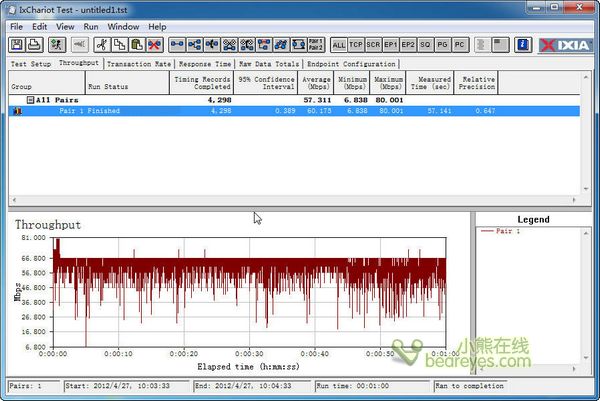Toggle the PC group filter

460,45
